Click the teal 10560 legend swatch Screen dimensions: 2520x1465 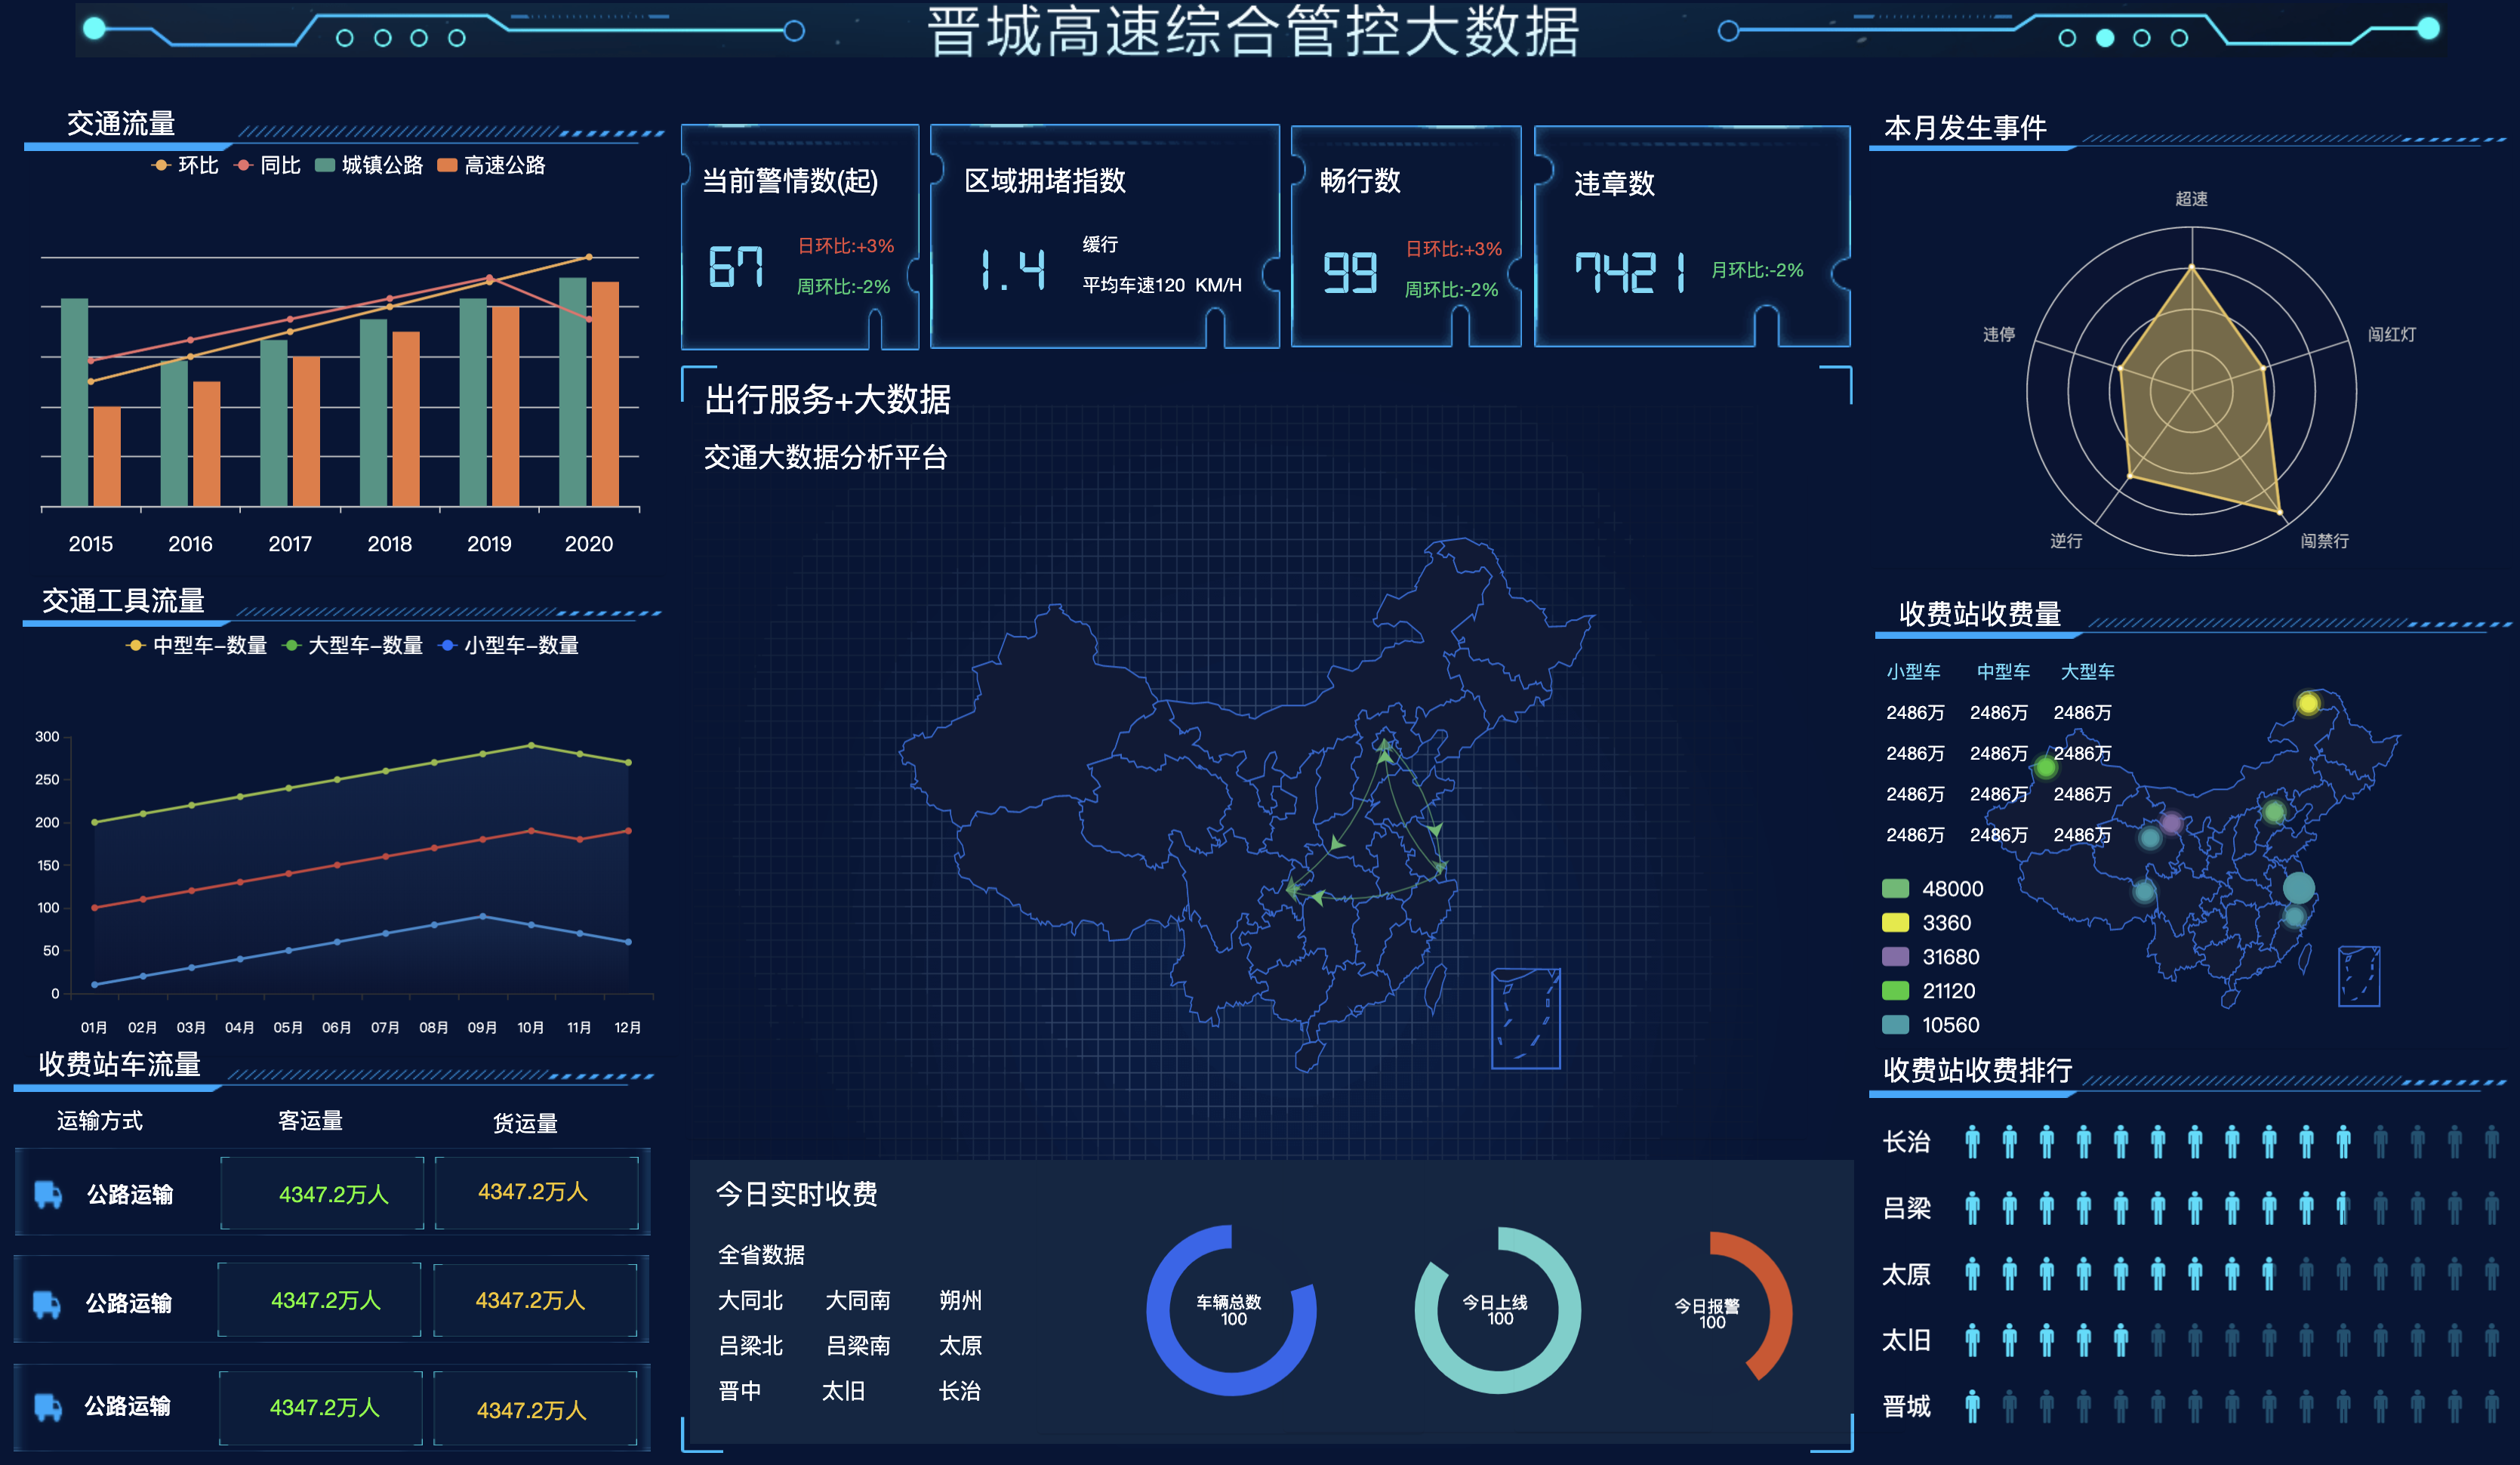click(x=1895, y=1024)
